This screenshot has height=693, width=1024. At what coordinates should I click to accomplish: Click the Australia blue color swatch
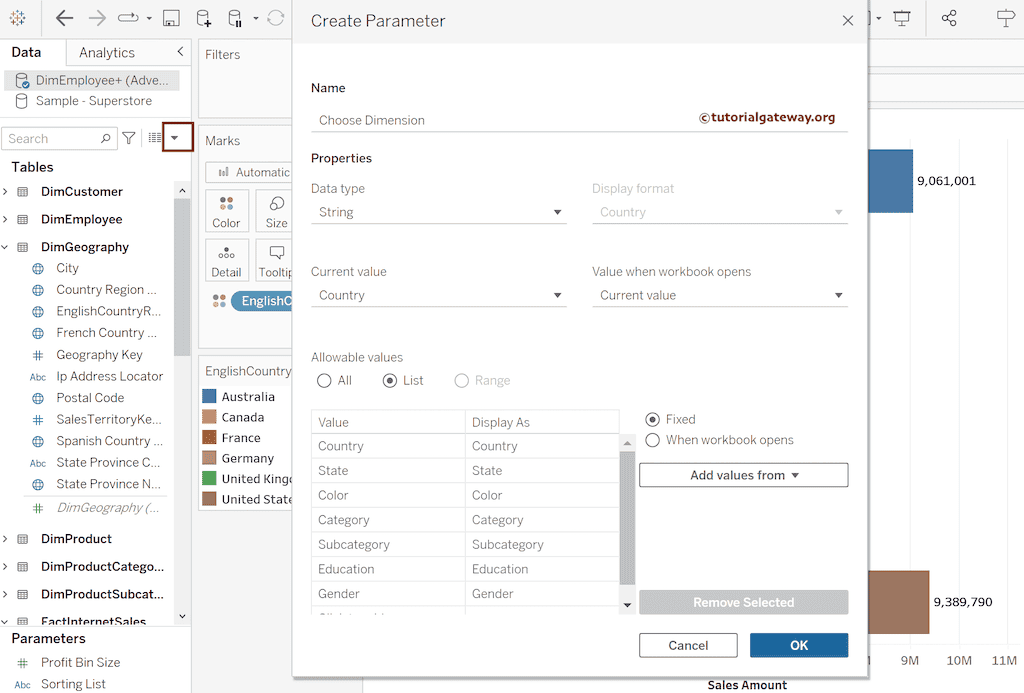coord(210,397)
